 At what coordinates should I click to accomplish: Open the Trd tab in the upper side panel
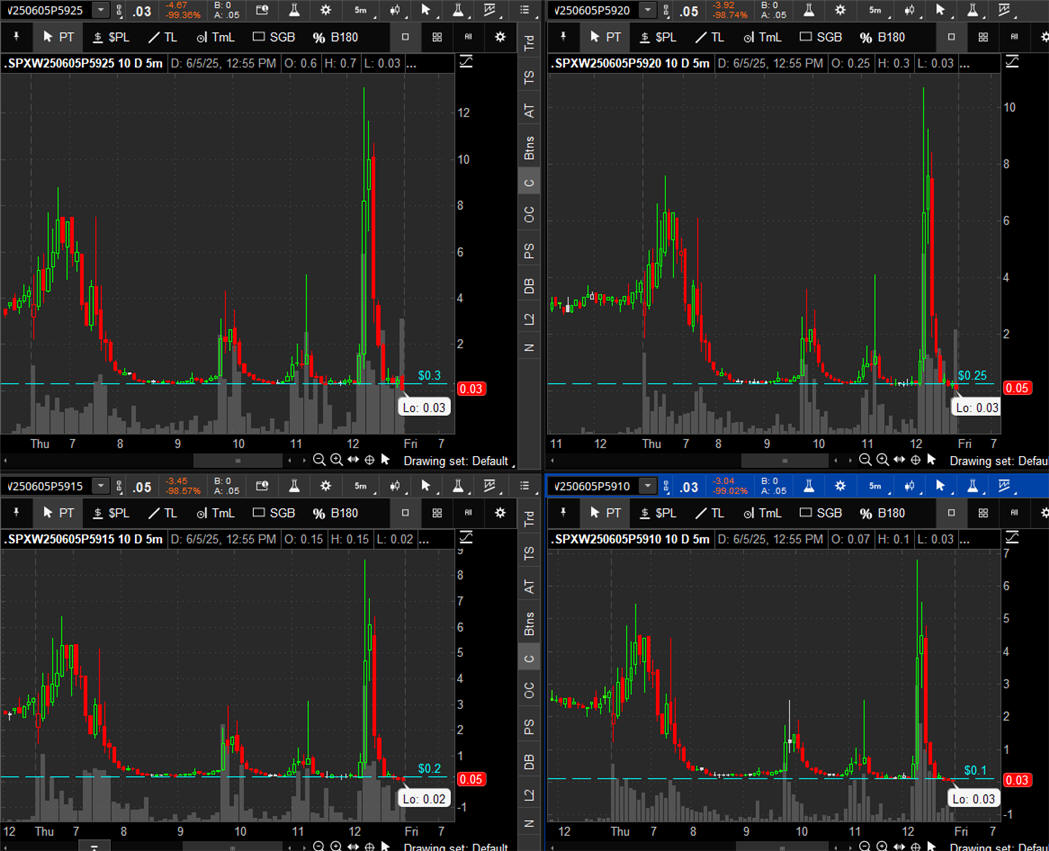(529, 42)
